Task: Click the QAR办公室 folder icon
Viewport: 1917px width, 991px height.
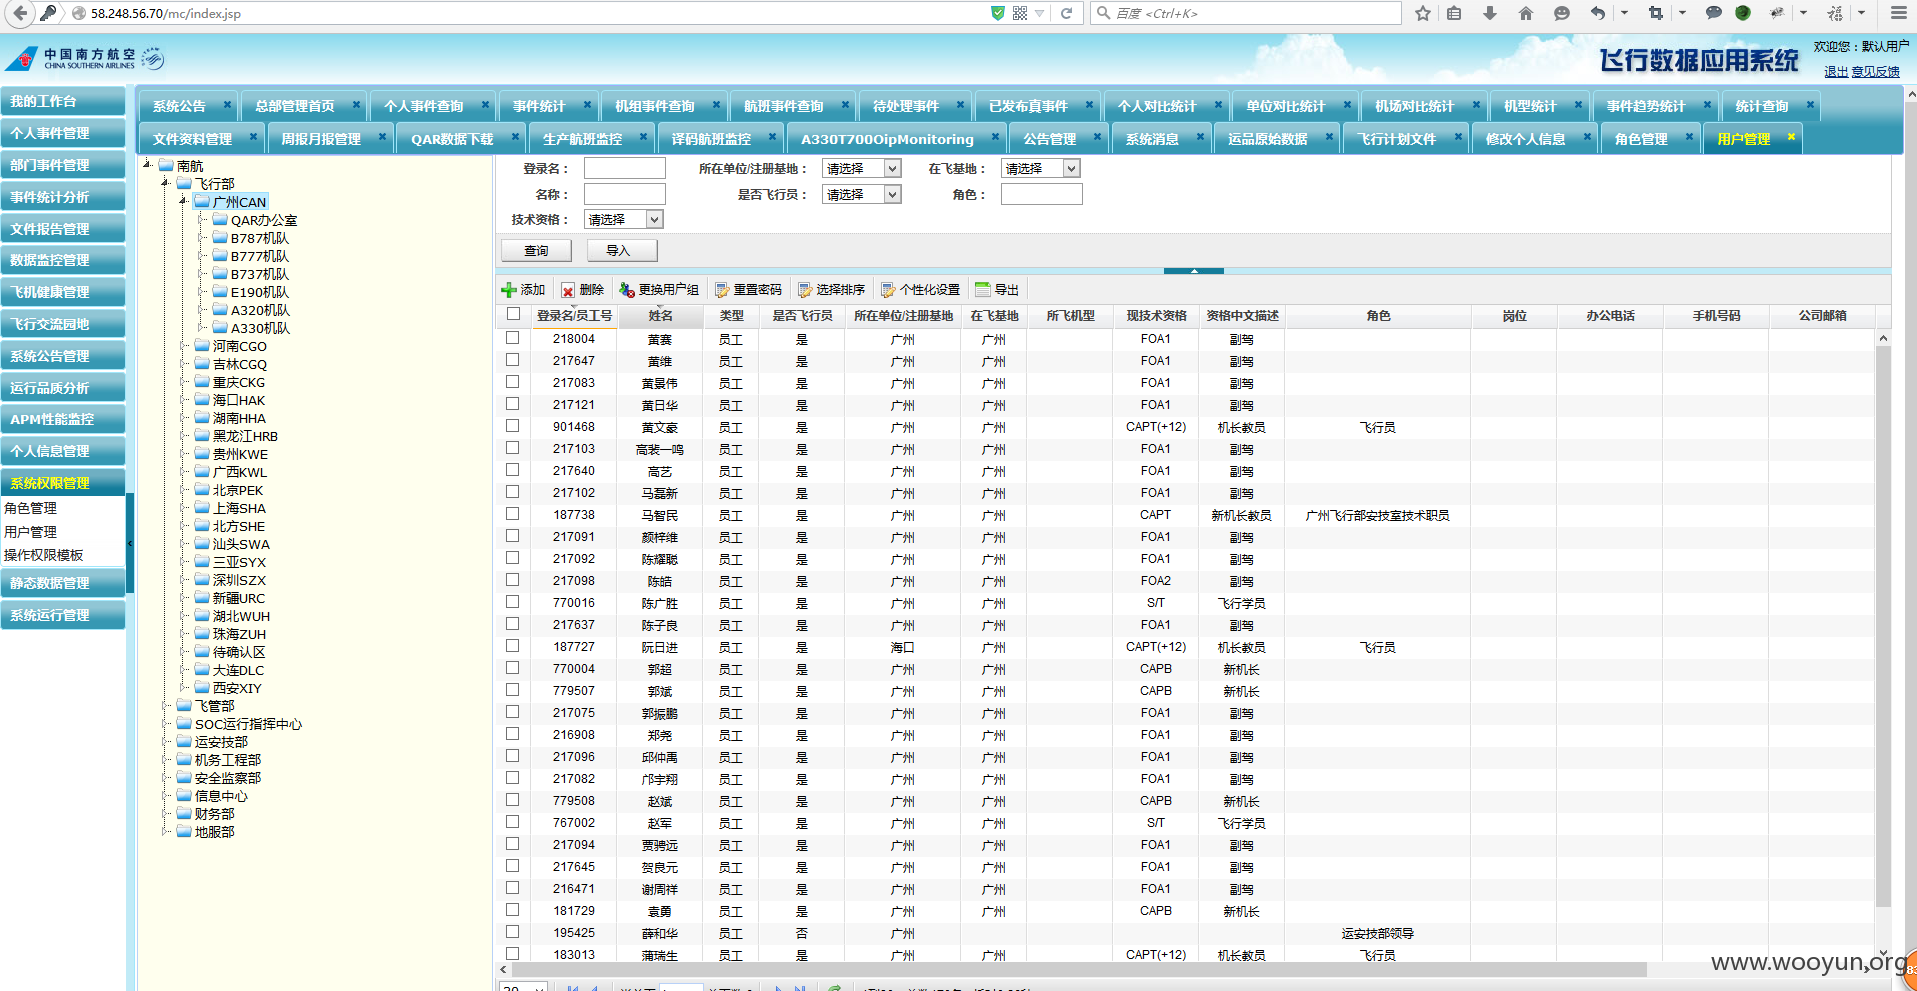Action: click(x=220, y=219)
